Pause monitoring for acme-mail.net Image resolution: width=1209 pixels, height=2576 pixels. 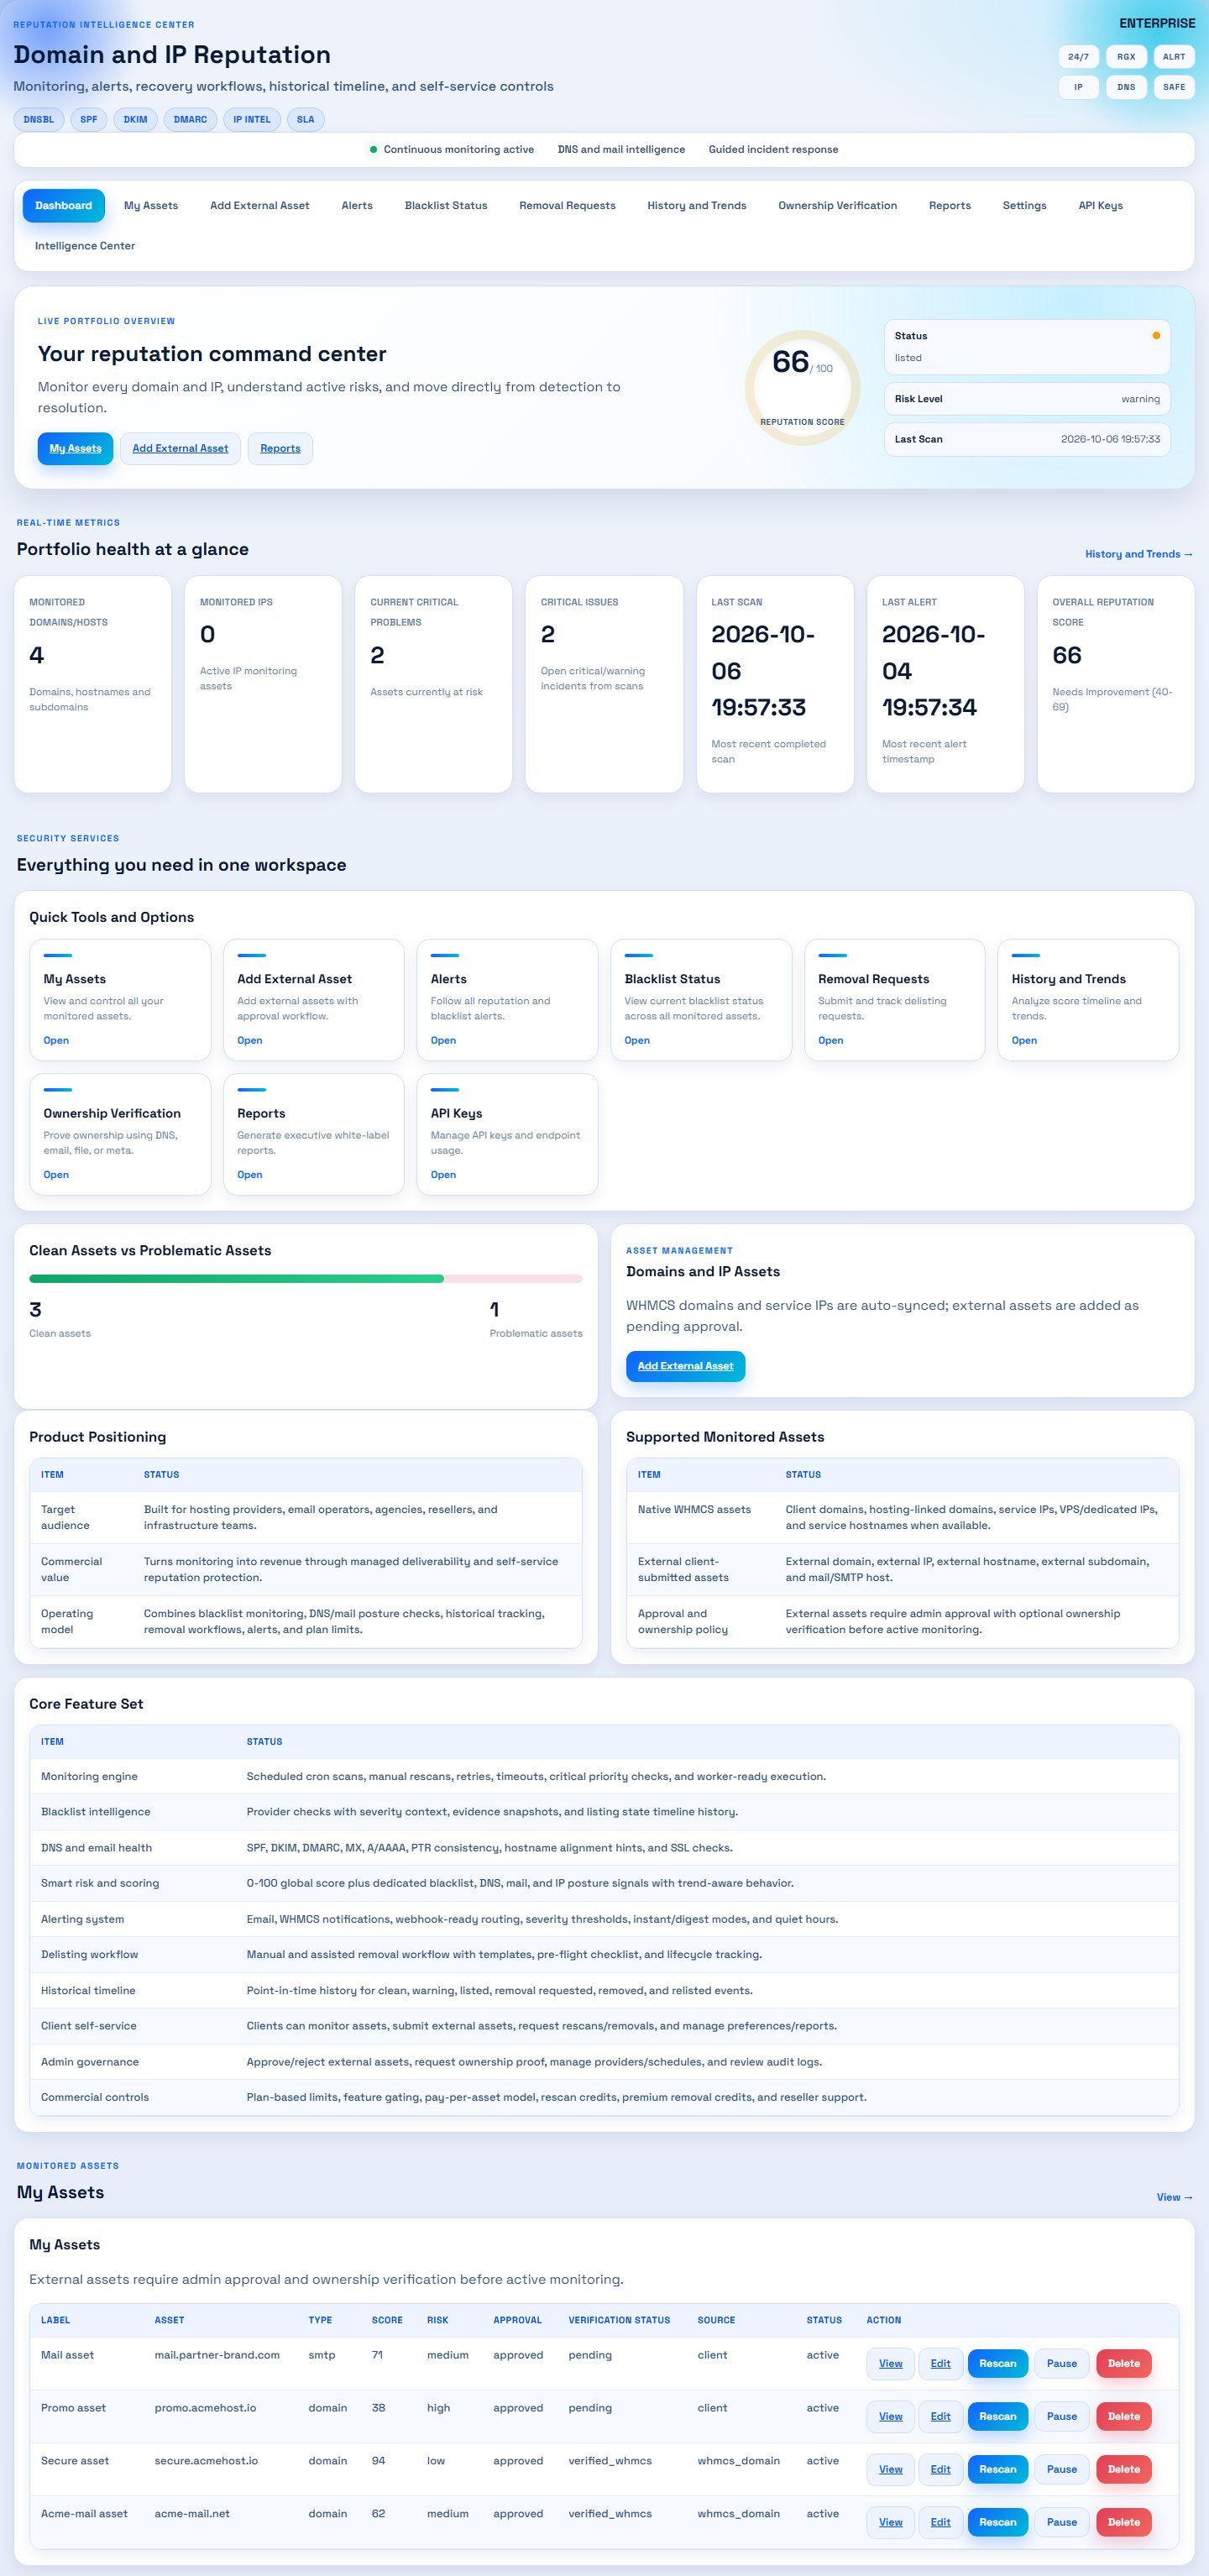(1061, 2522)
